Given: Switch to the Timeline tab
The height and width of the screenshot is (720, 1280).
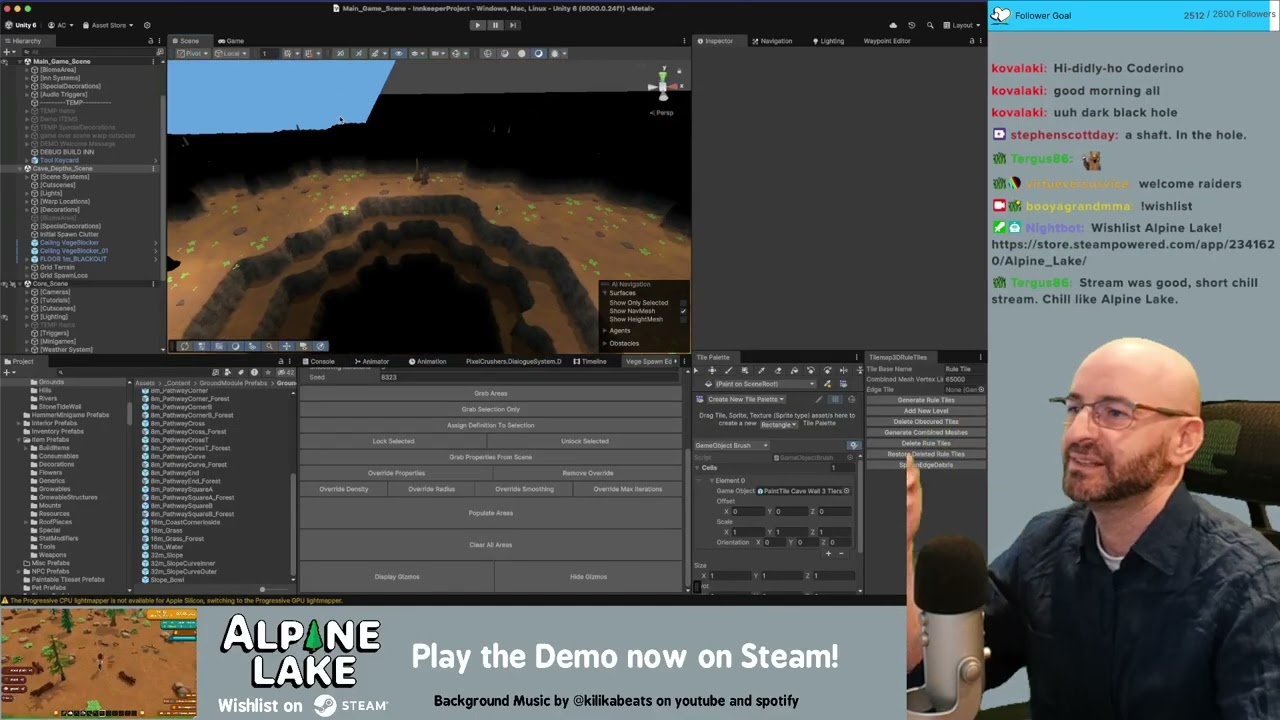Looking at the screenshot, I should click(x=590, y=361).
